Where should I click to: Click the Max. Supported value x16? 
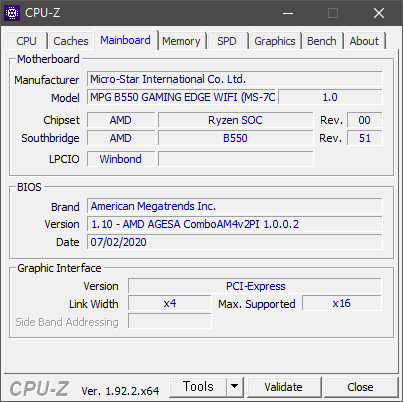tap(342, 304)
